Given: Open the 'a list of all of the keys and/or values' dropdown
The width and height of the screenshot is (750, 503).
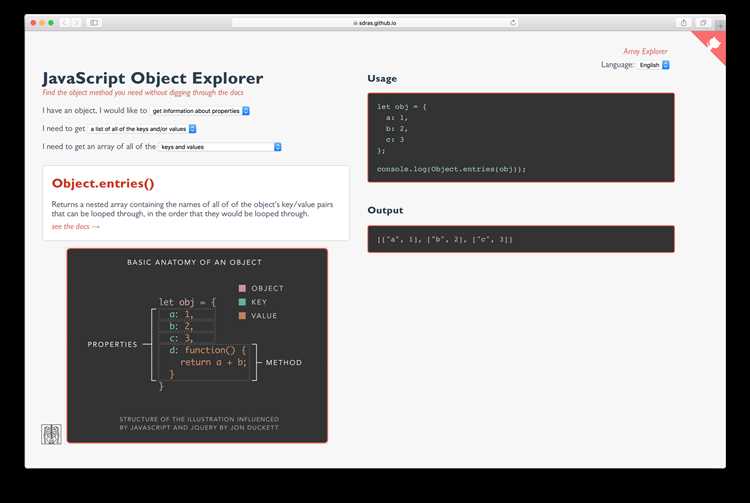Looking at the screenshot, I should point(142,129).
